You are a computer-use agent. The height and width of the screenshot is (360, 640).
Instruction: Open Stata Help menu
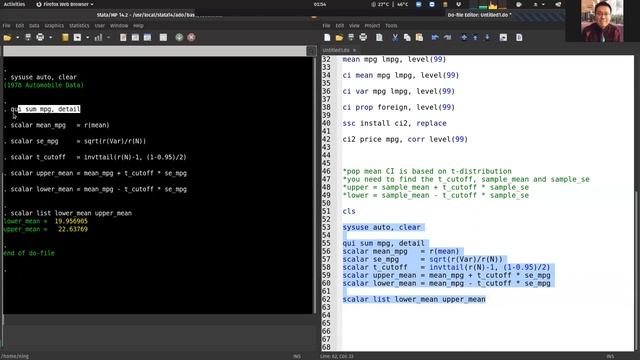(138, 26)
